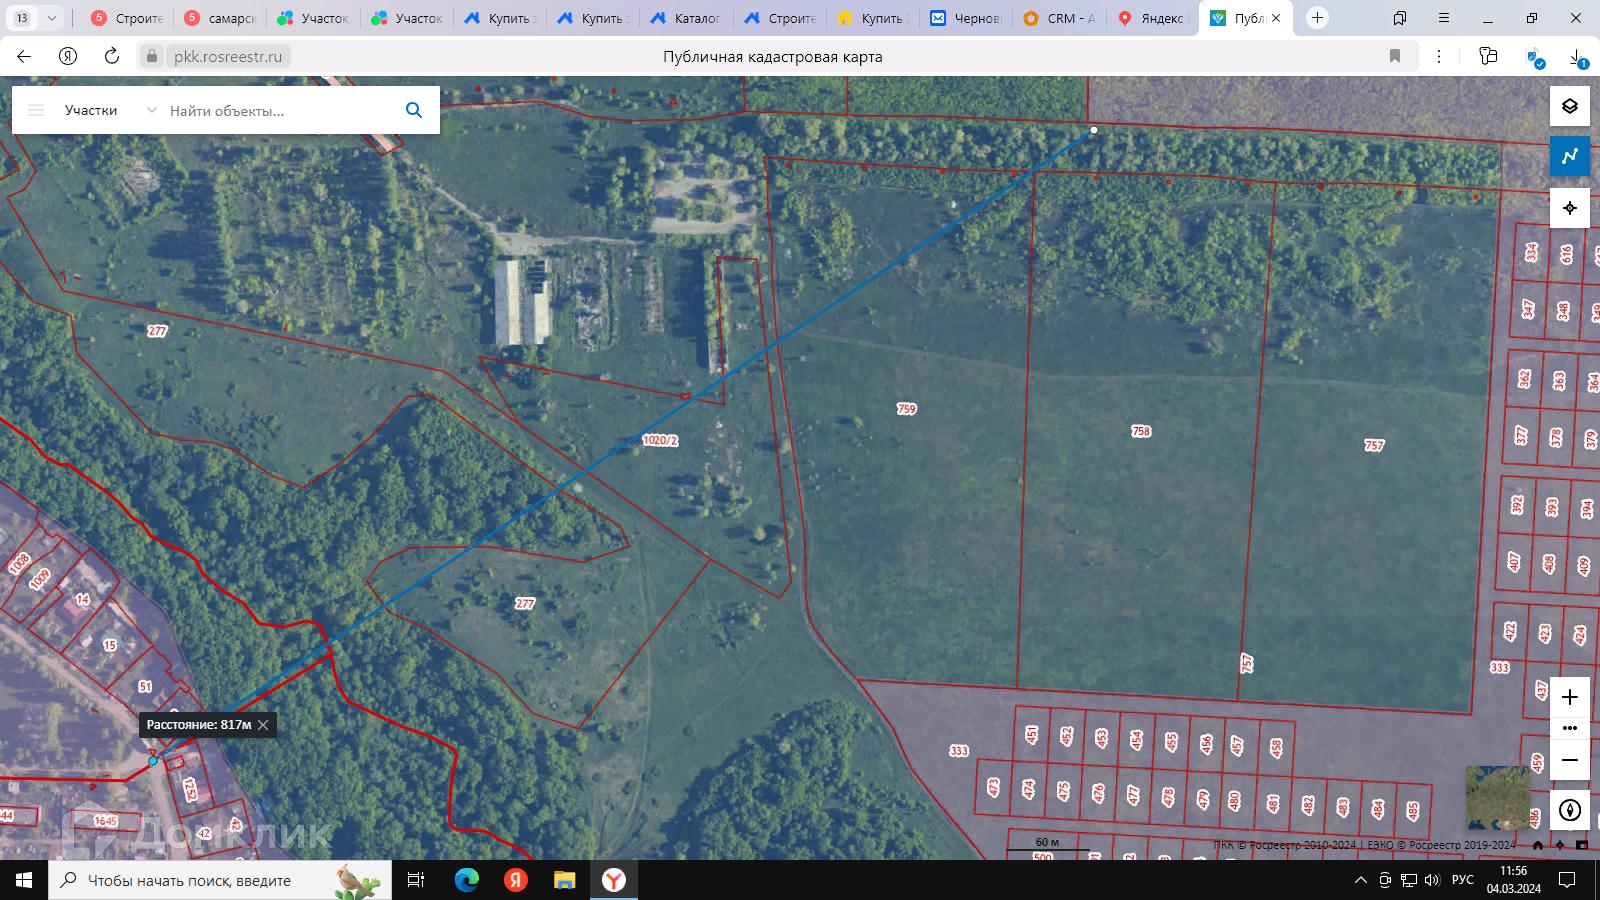Open the three-dot zoom options
Viewport: 1600px width, 900px height.
pos(1569,728)
